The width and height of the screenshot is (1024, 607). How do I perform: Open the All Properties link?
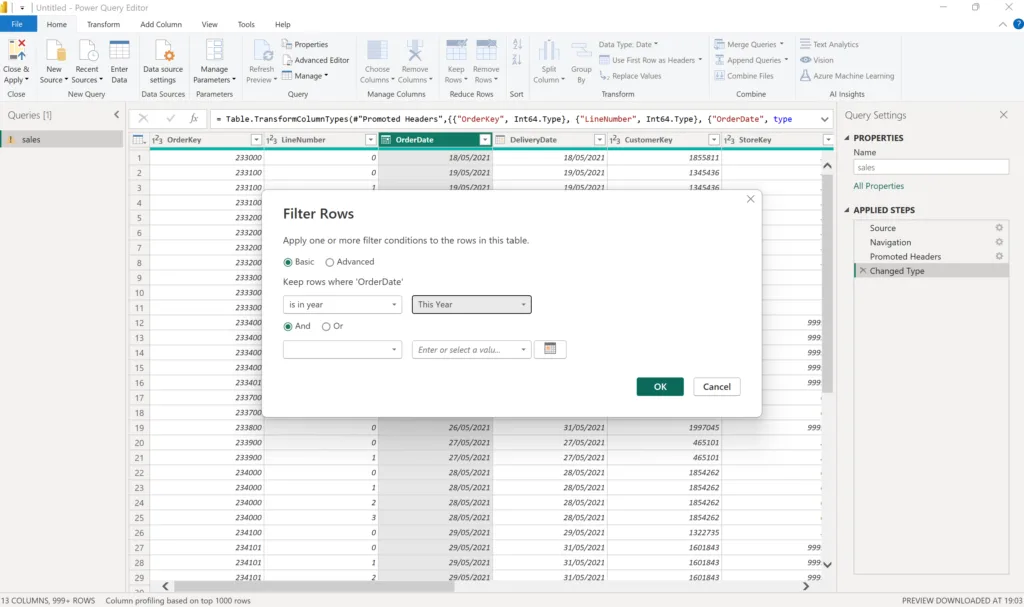(x=878, y=186)
